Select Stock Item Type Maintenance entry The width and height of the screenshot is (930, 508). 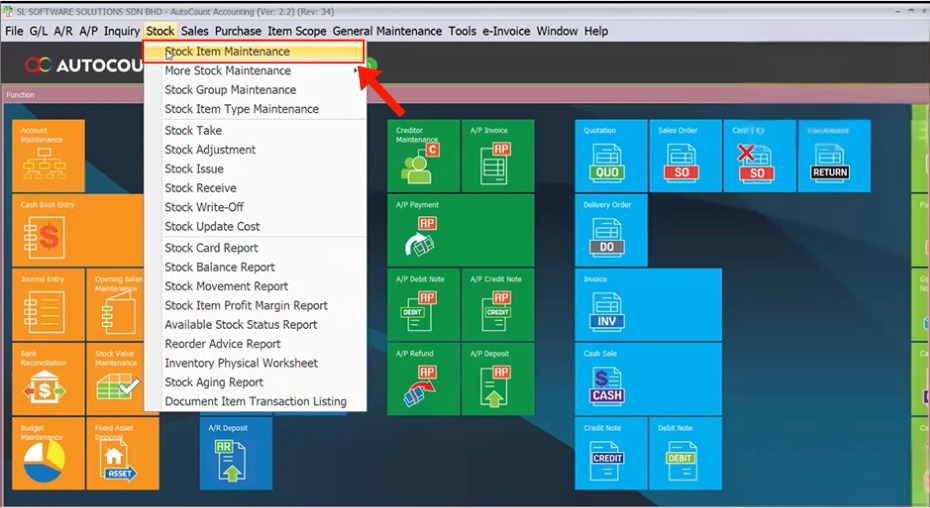(x=255, y=109)
